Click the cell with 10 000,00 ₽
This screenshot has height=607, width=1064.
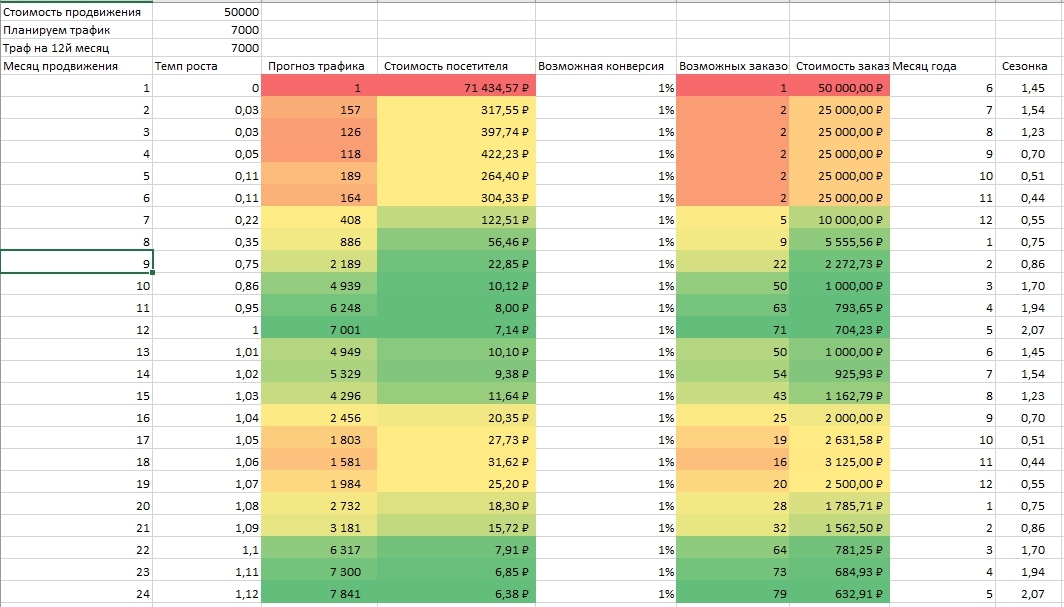tap(839, 220)
